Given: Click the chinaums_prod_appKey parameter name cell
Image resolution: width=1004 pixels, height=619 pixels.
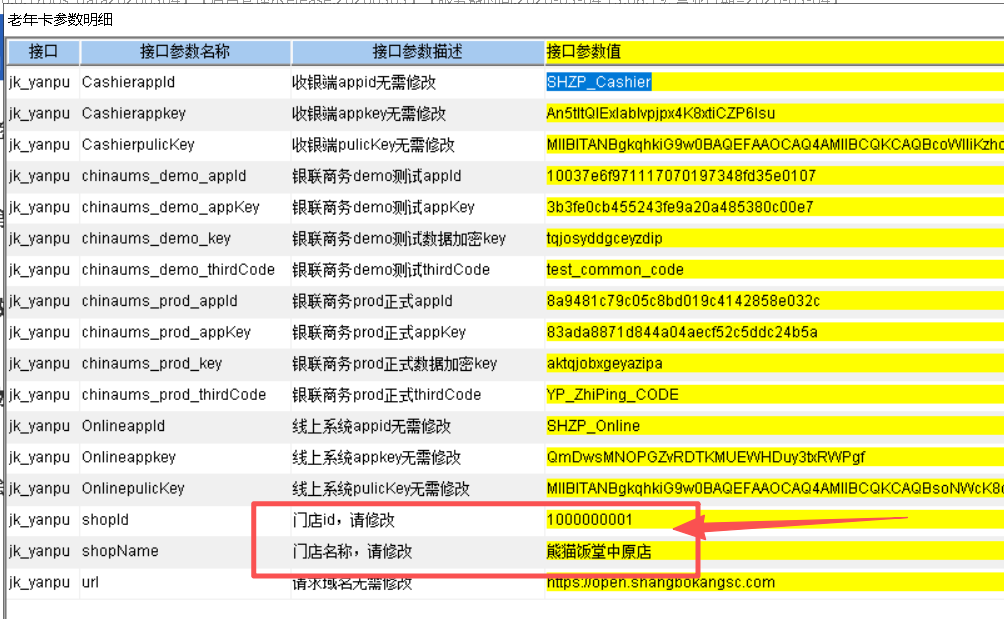Looking at the screenshot, I should click(x=166, y=332).
